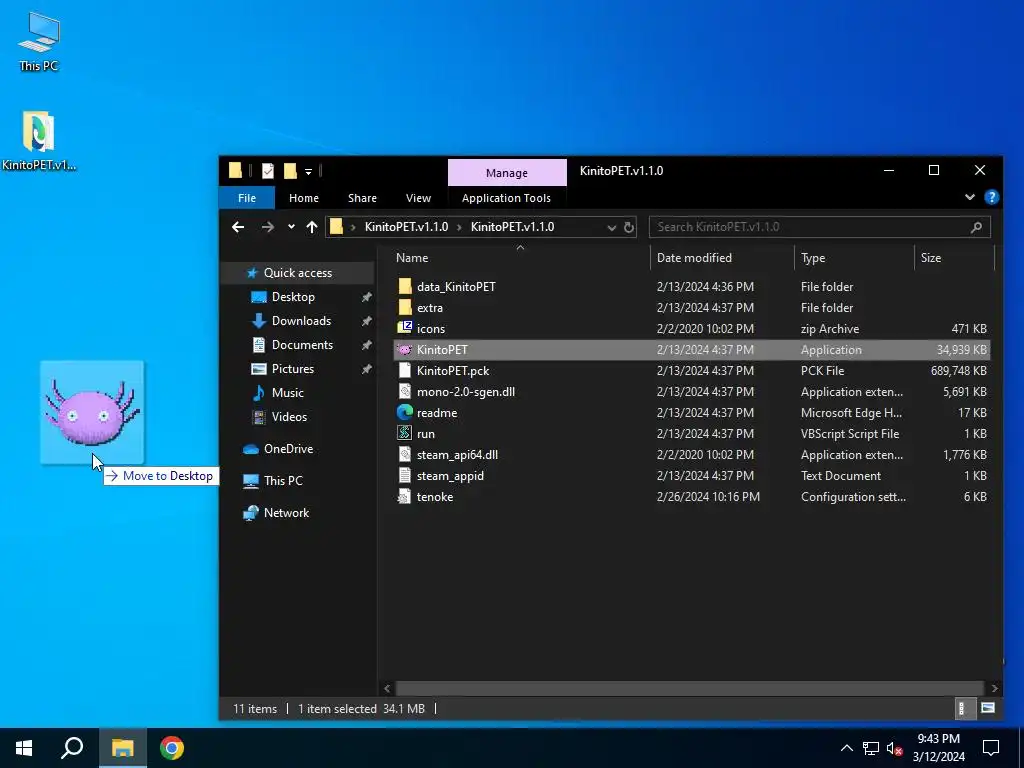Go up one folder level arrow
This screenshot has height=768, width=1024.
tap(312, 227)
